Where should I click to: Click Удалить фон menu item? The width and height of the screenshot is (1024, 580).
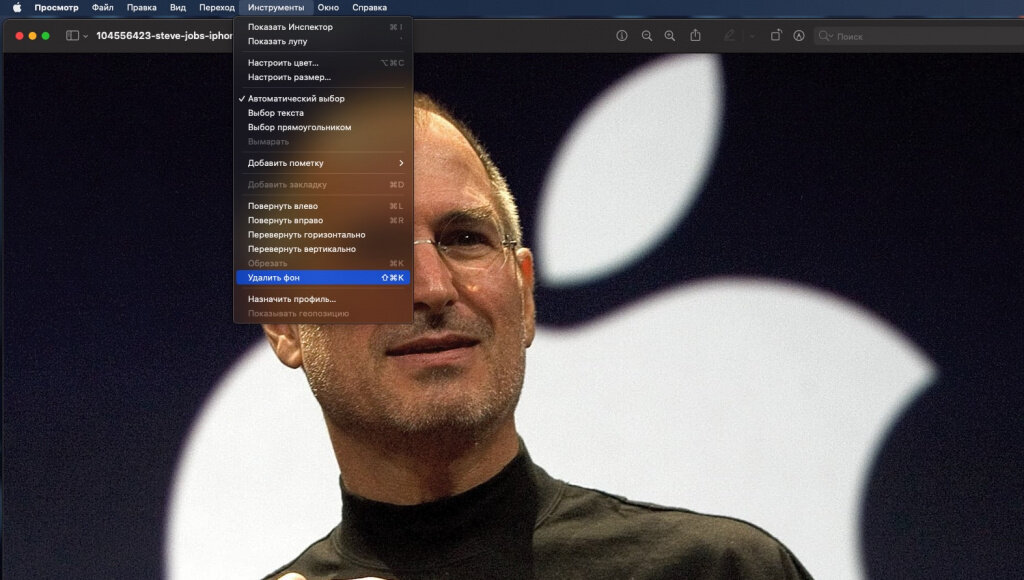coord(323,278)
